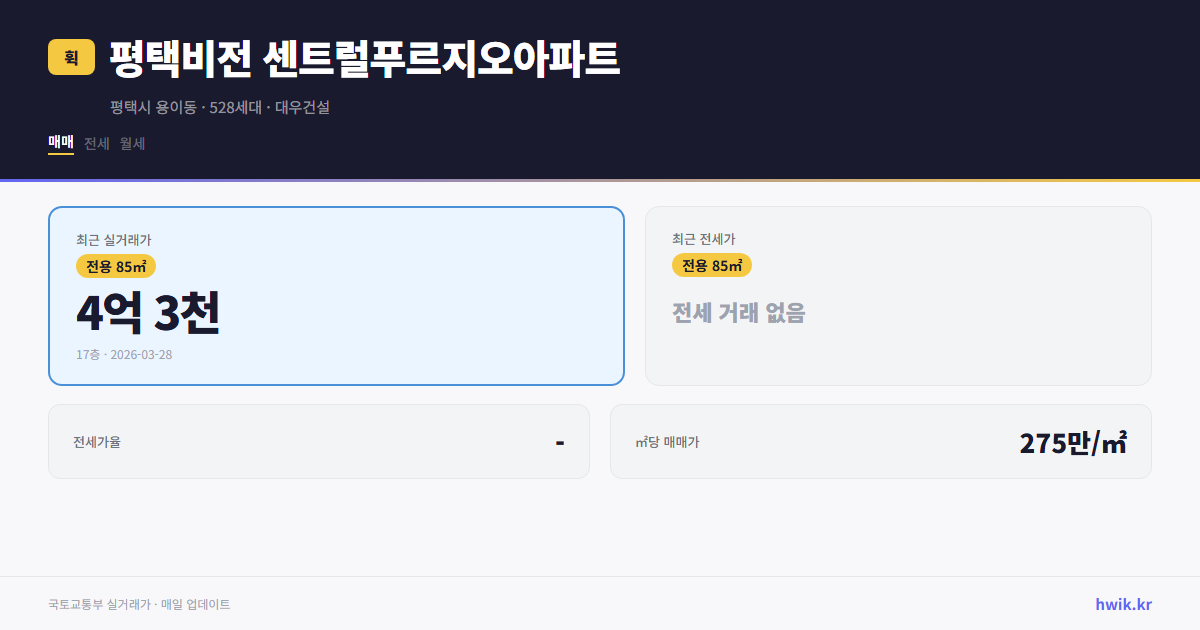Click the apartment title 평택비전 센트럴푸르지오아파트

point(365,58)
